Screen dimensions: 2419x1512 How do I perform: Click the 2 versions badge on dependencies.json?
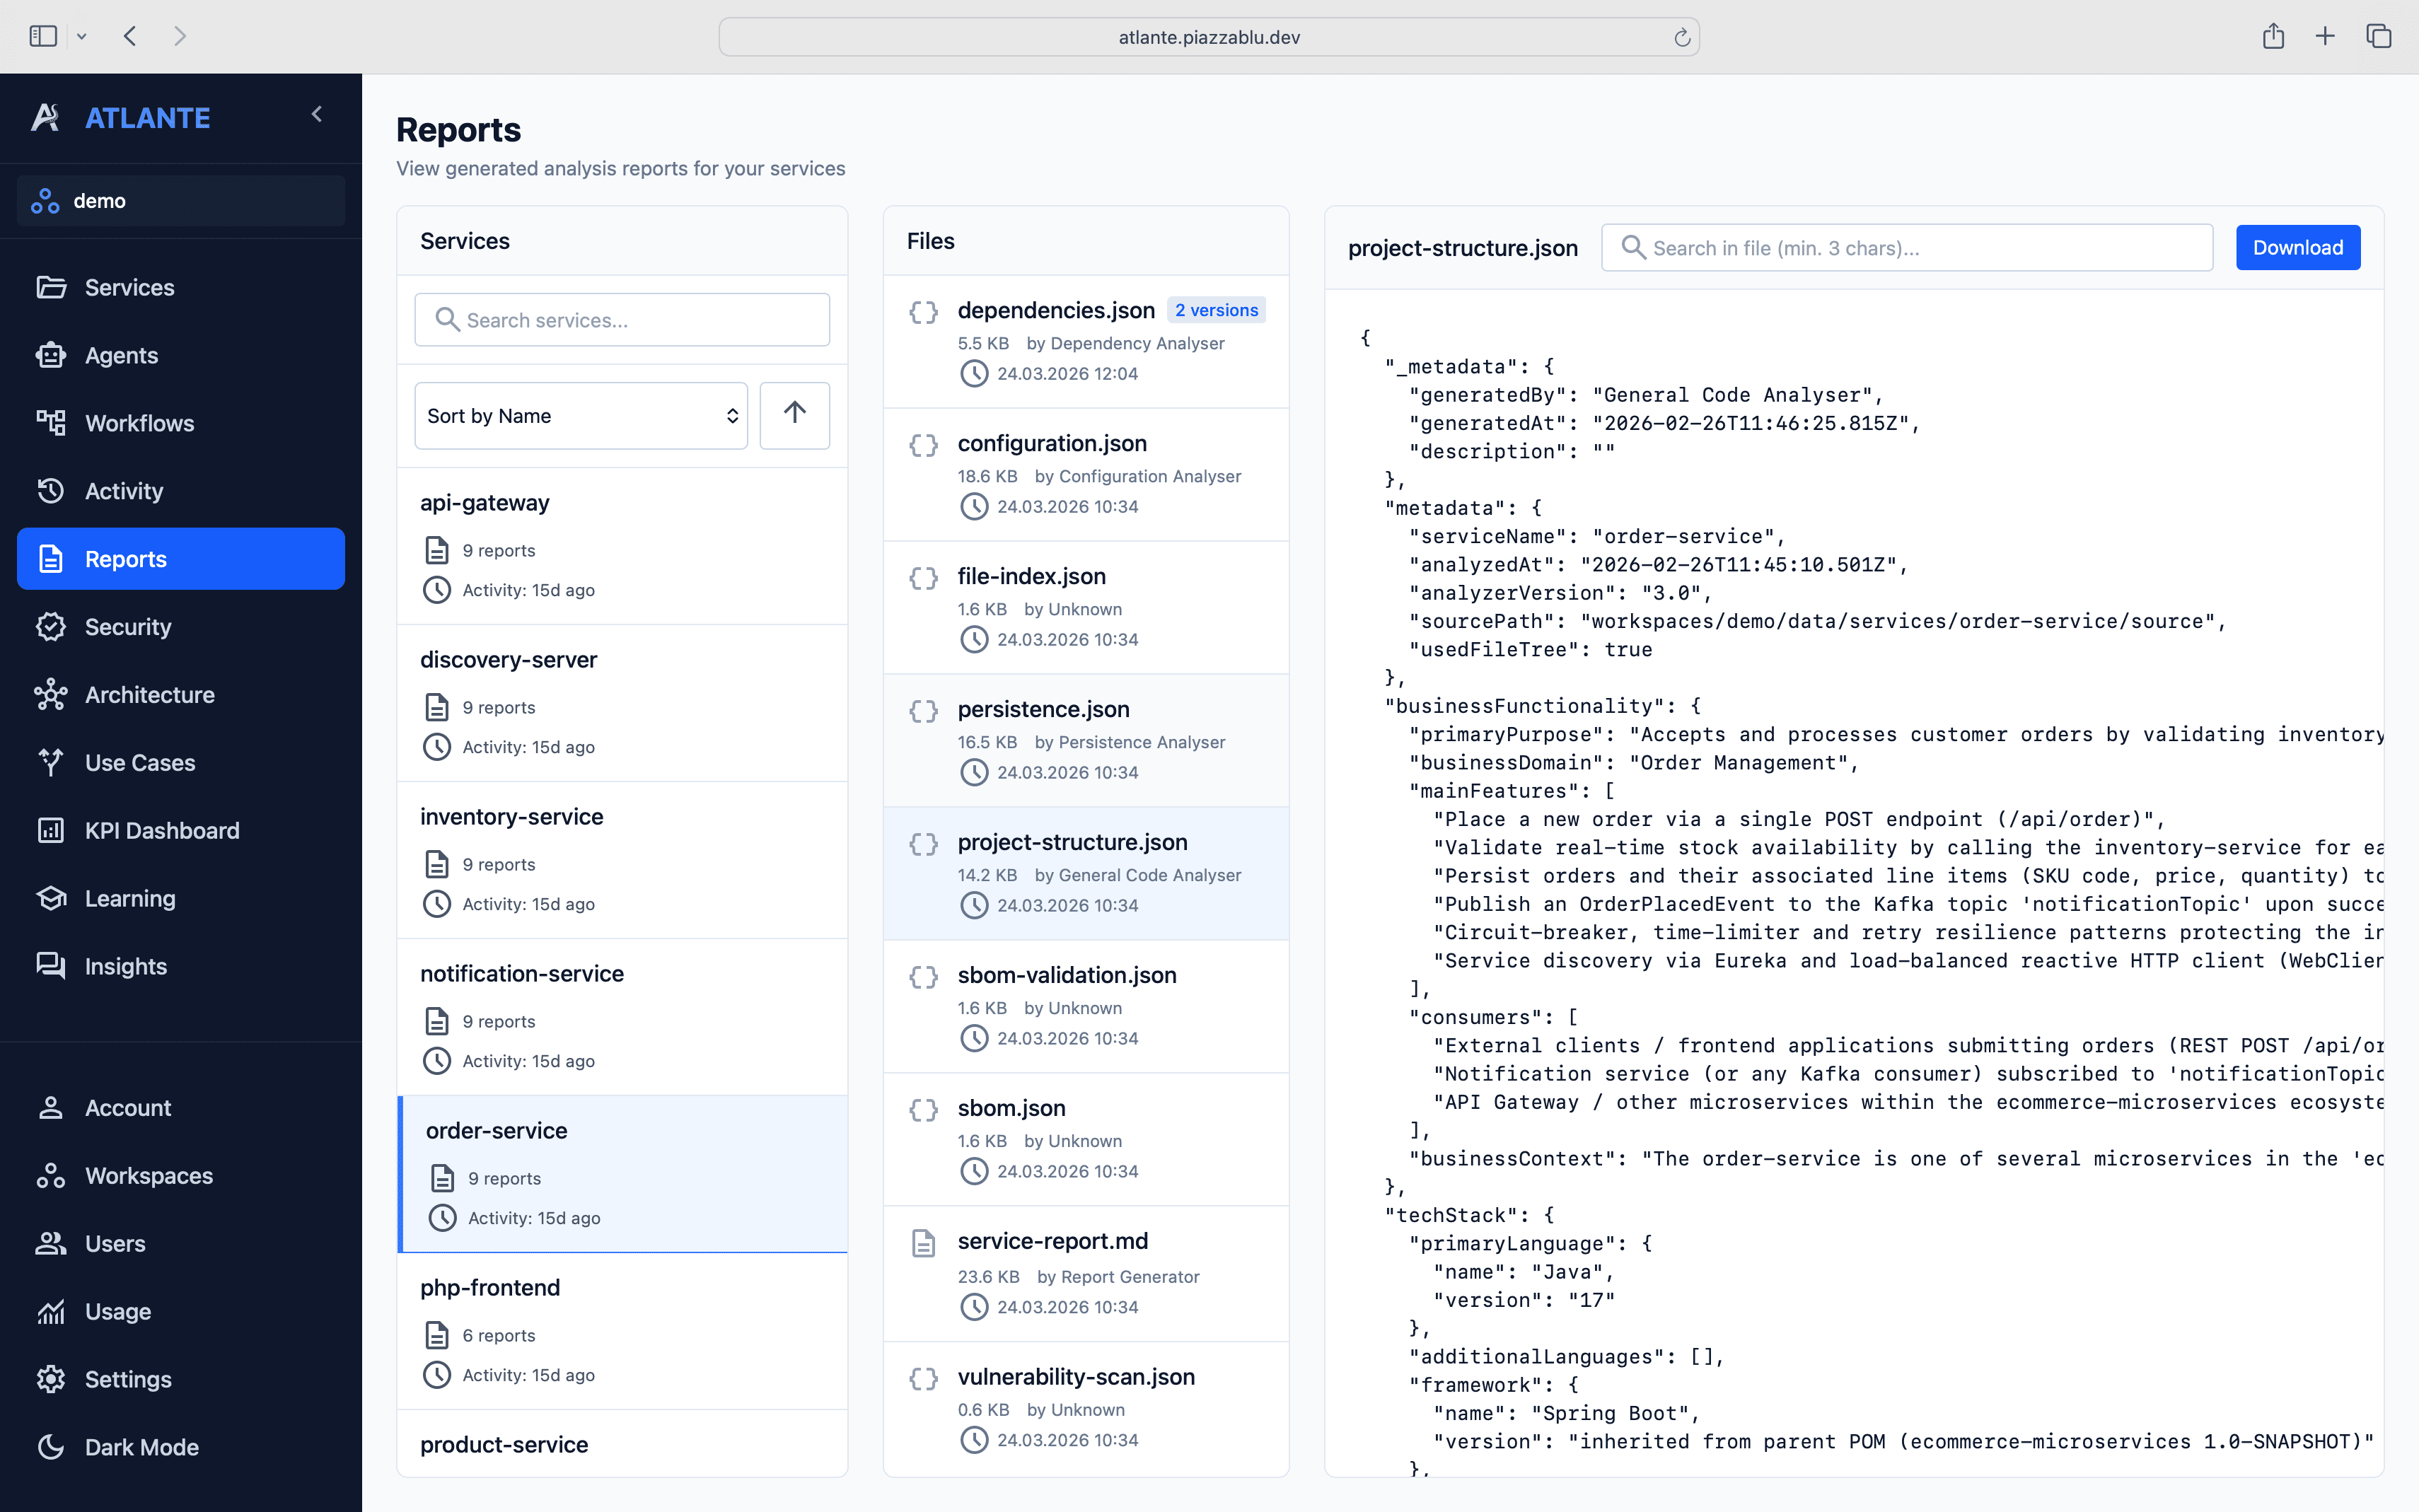point(1216,310)
